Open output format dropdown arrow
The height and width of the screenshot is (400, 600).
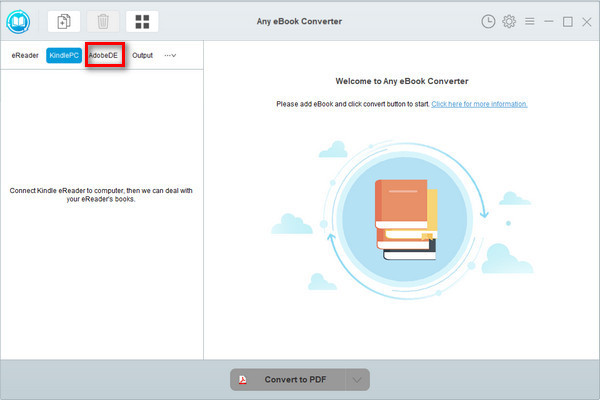pos(357,380)
